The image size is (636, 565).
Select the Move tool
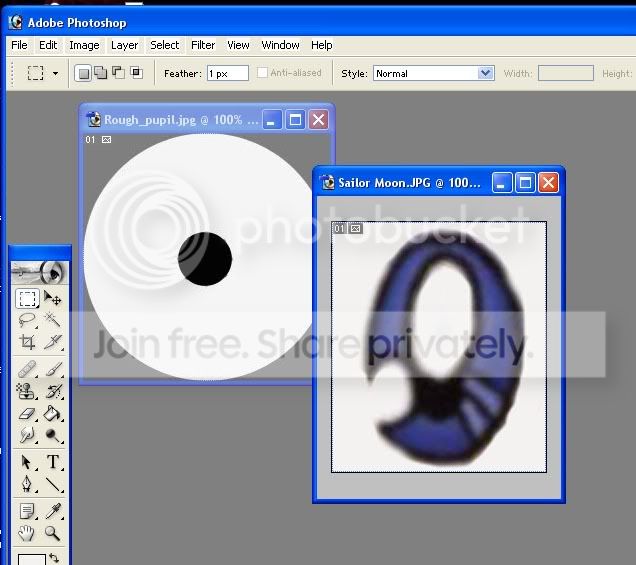pyautogui.click(x=53, y=299)
